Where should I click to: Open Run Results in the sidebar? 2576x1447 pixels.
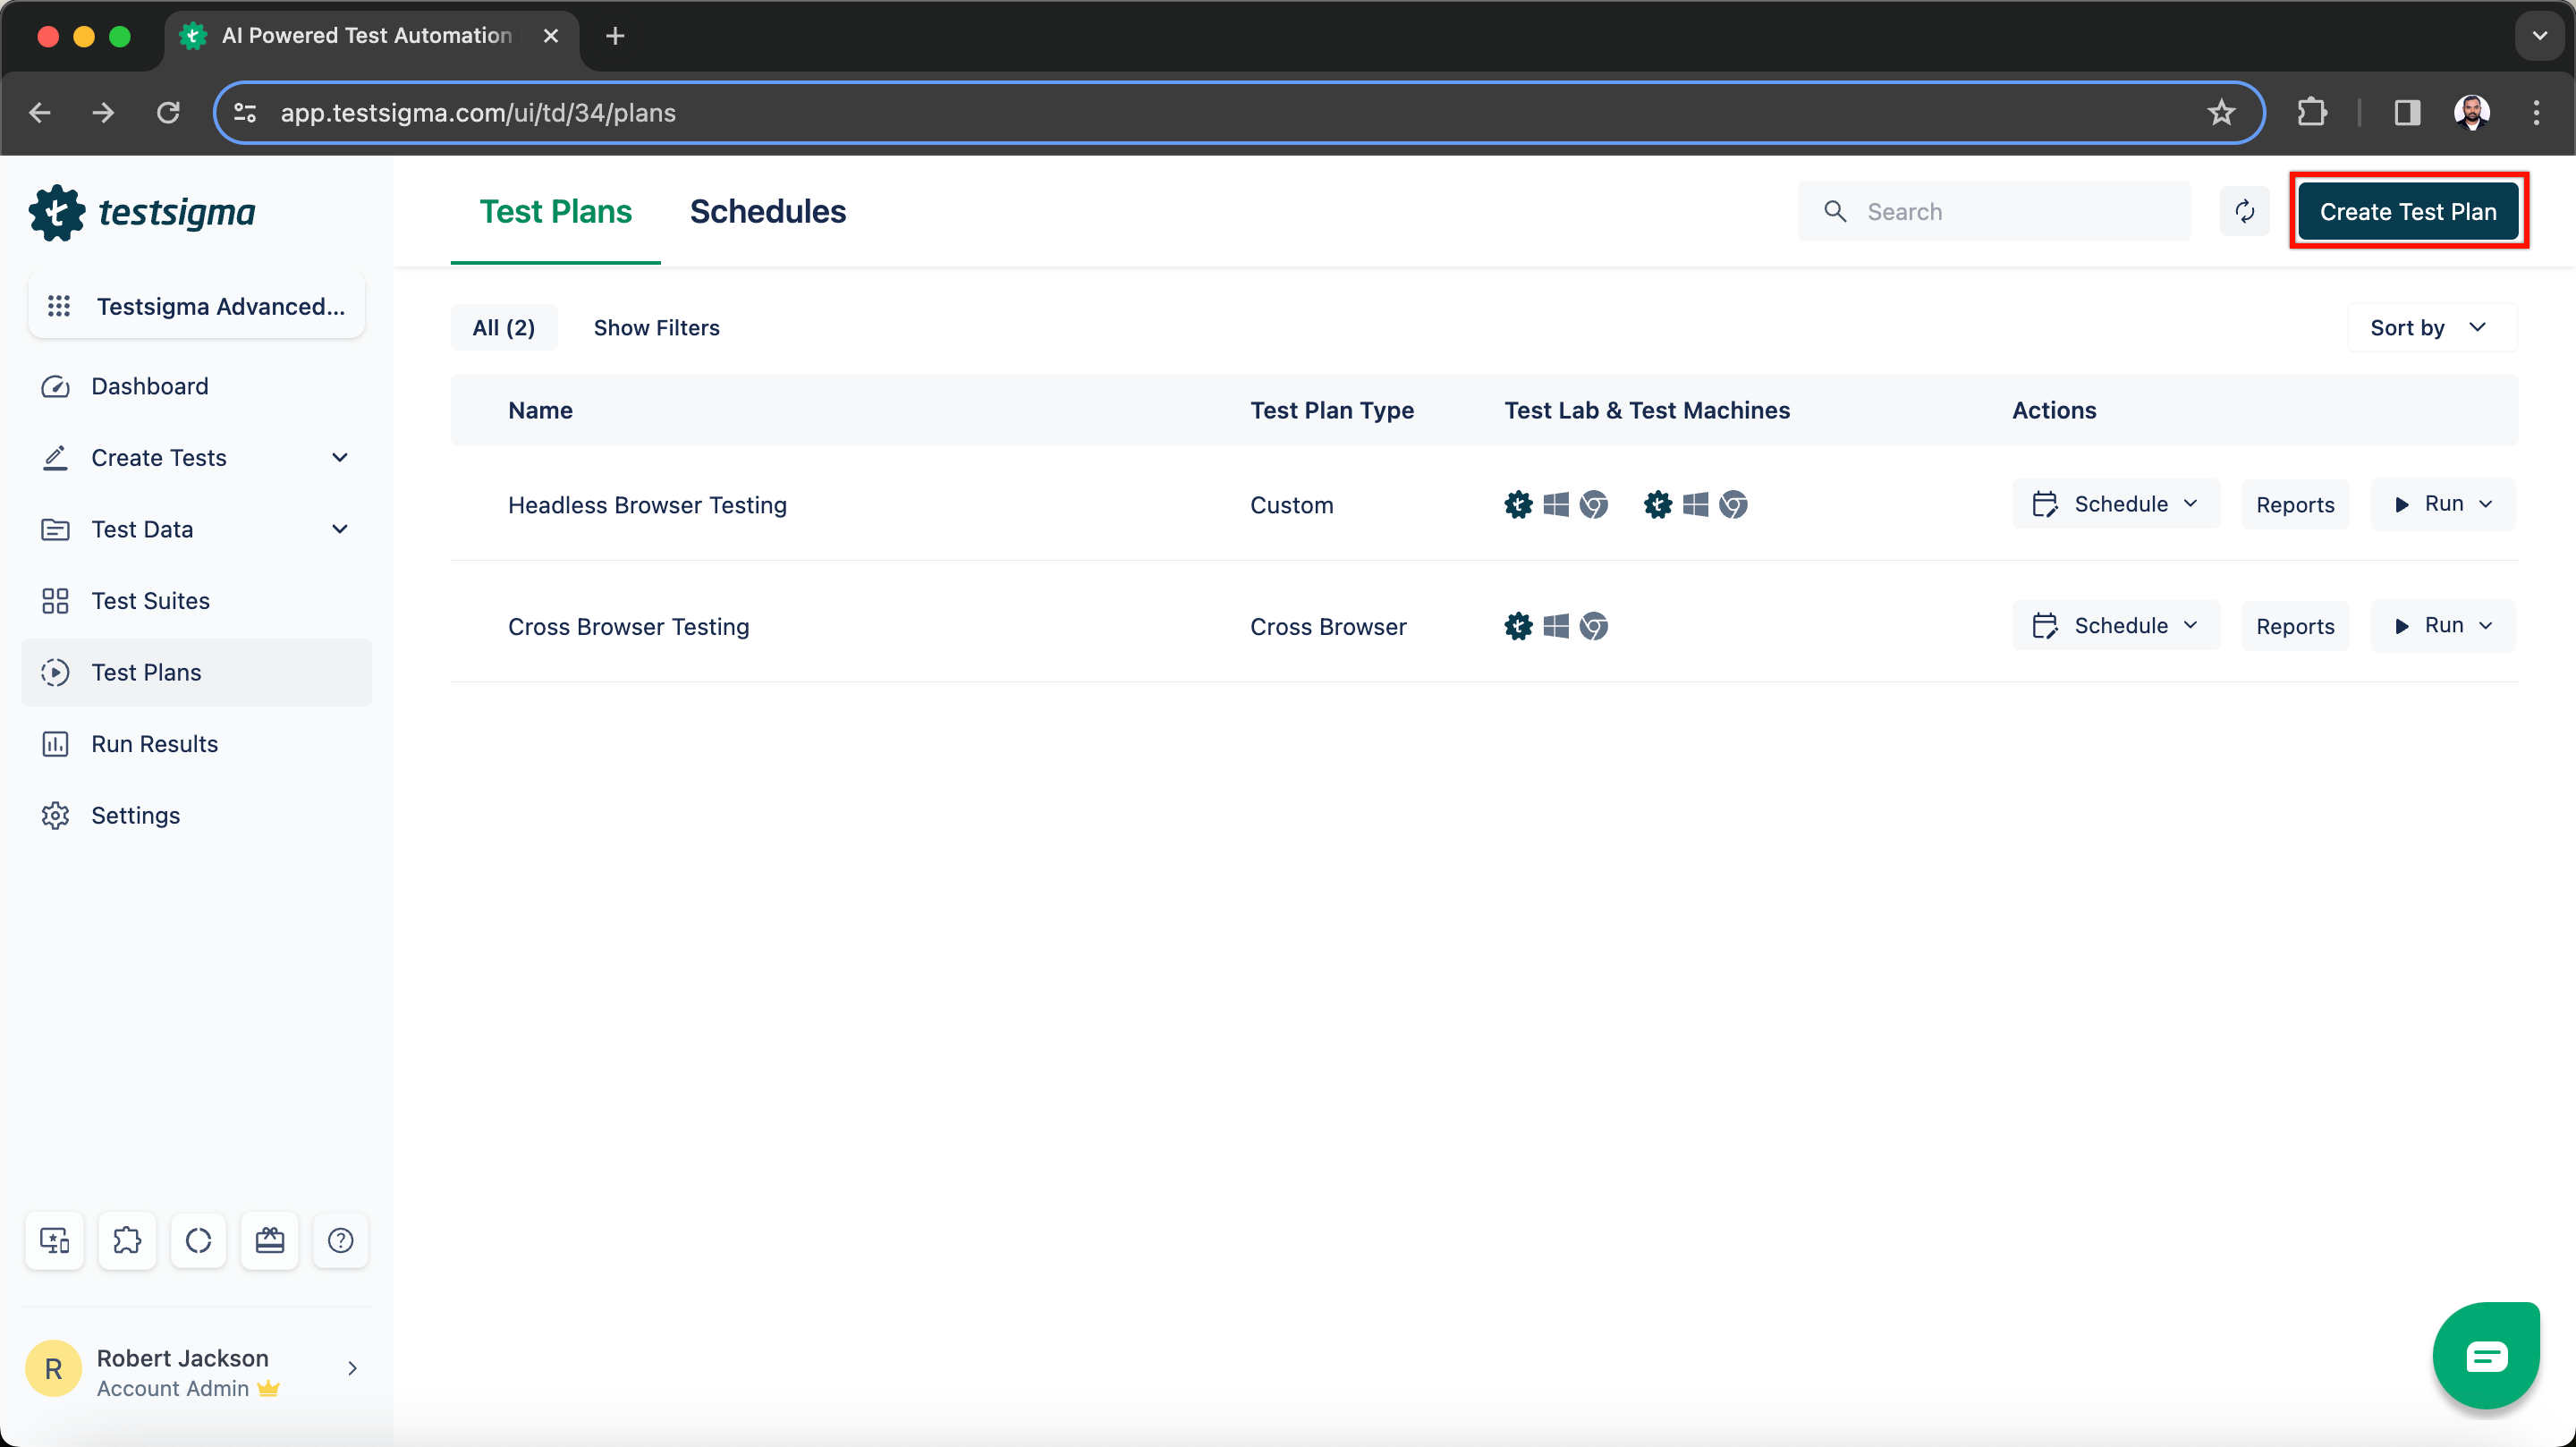click(197, 744)
